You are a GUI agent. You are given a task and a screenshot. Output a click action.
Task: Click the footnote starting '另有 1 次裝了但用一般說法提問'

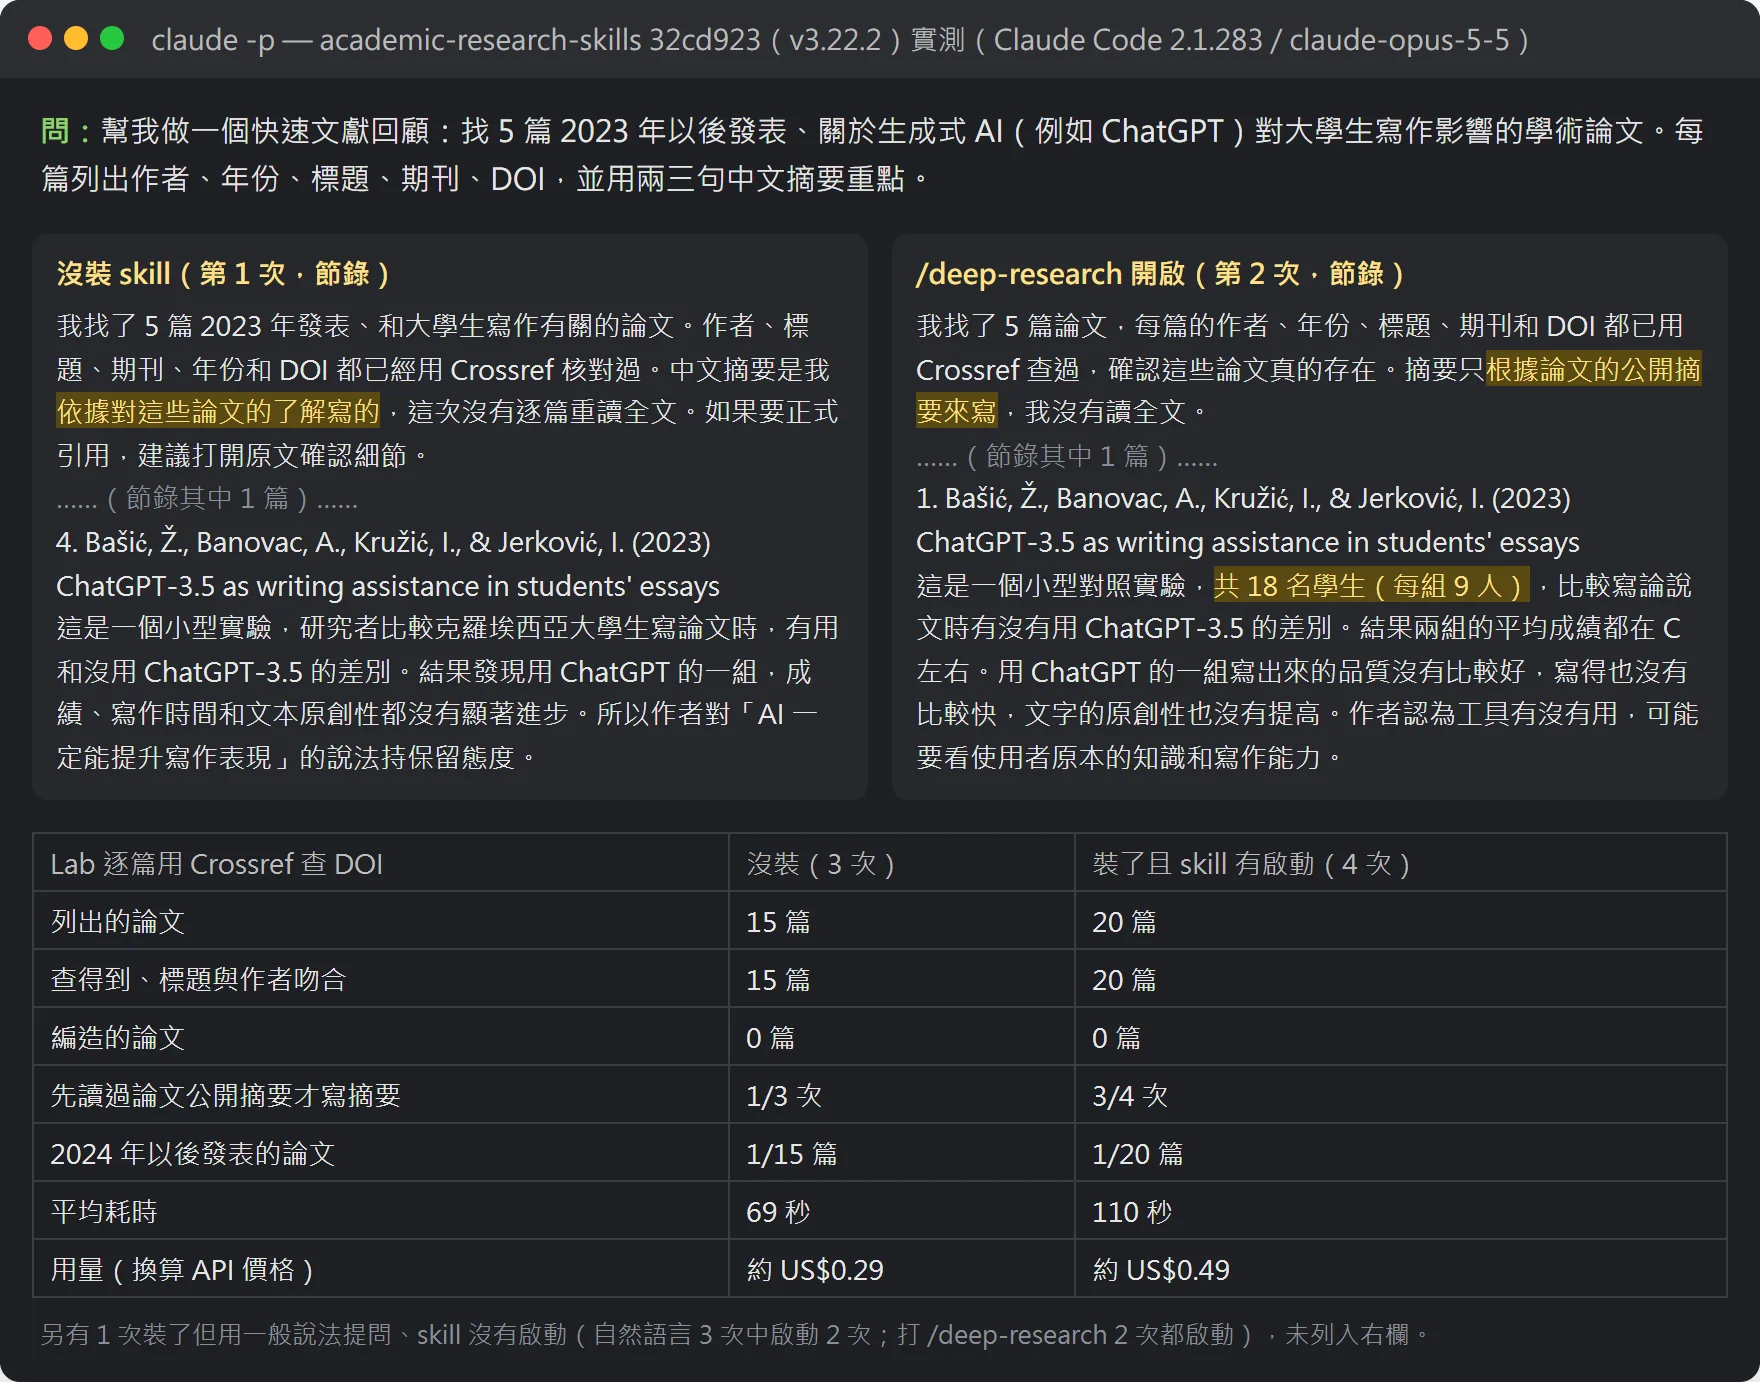735,1335
